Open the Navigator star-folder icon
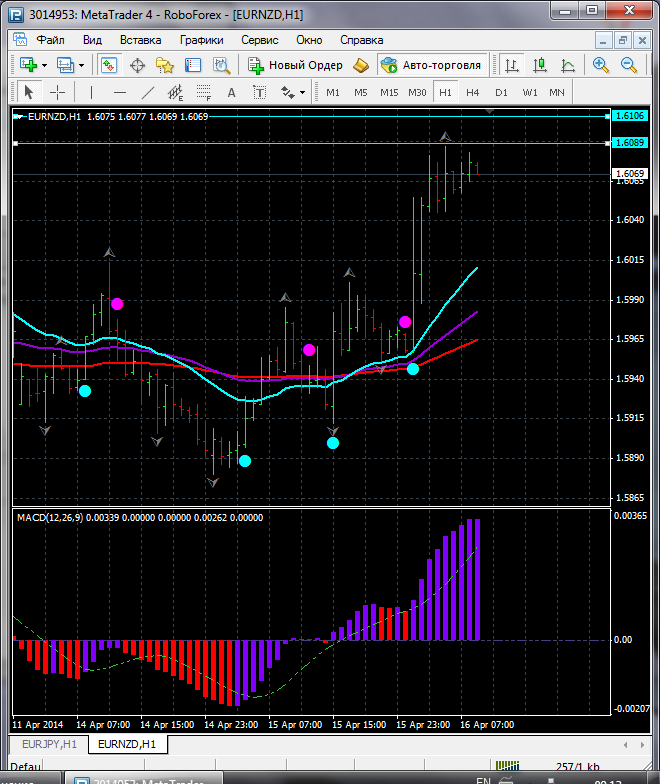The width and height of the screenshot is (660, 784). [x=165, y=65]
